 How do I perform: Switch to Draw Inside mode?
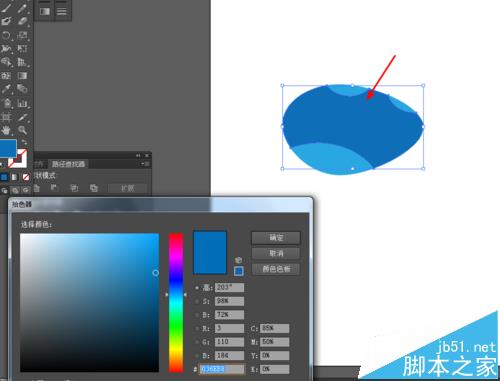26,190
